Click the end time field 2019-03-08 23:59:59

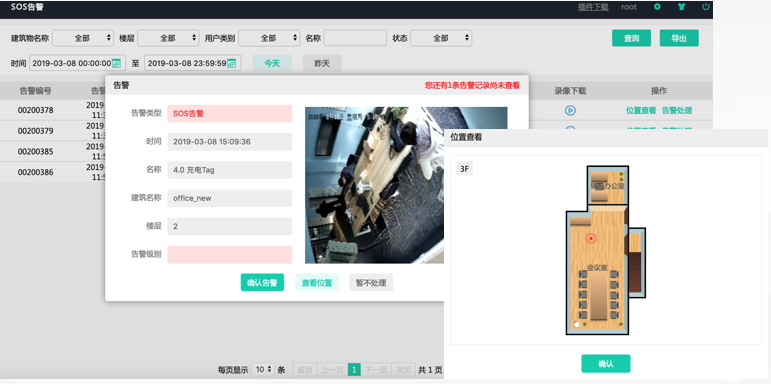pyautogui.click(x=193, y=63)
